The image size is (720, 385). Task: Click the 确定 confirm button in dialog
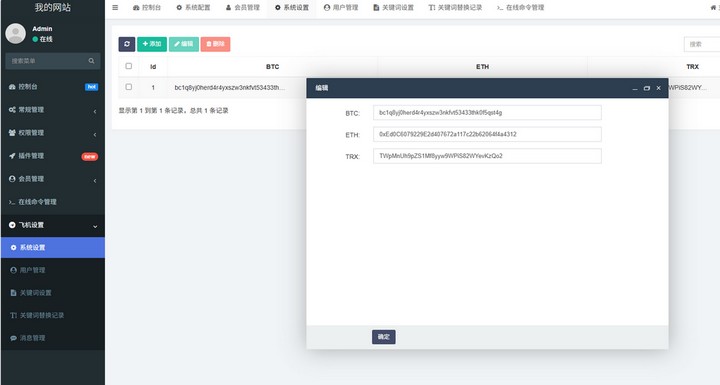point(384,337)
